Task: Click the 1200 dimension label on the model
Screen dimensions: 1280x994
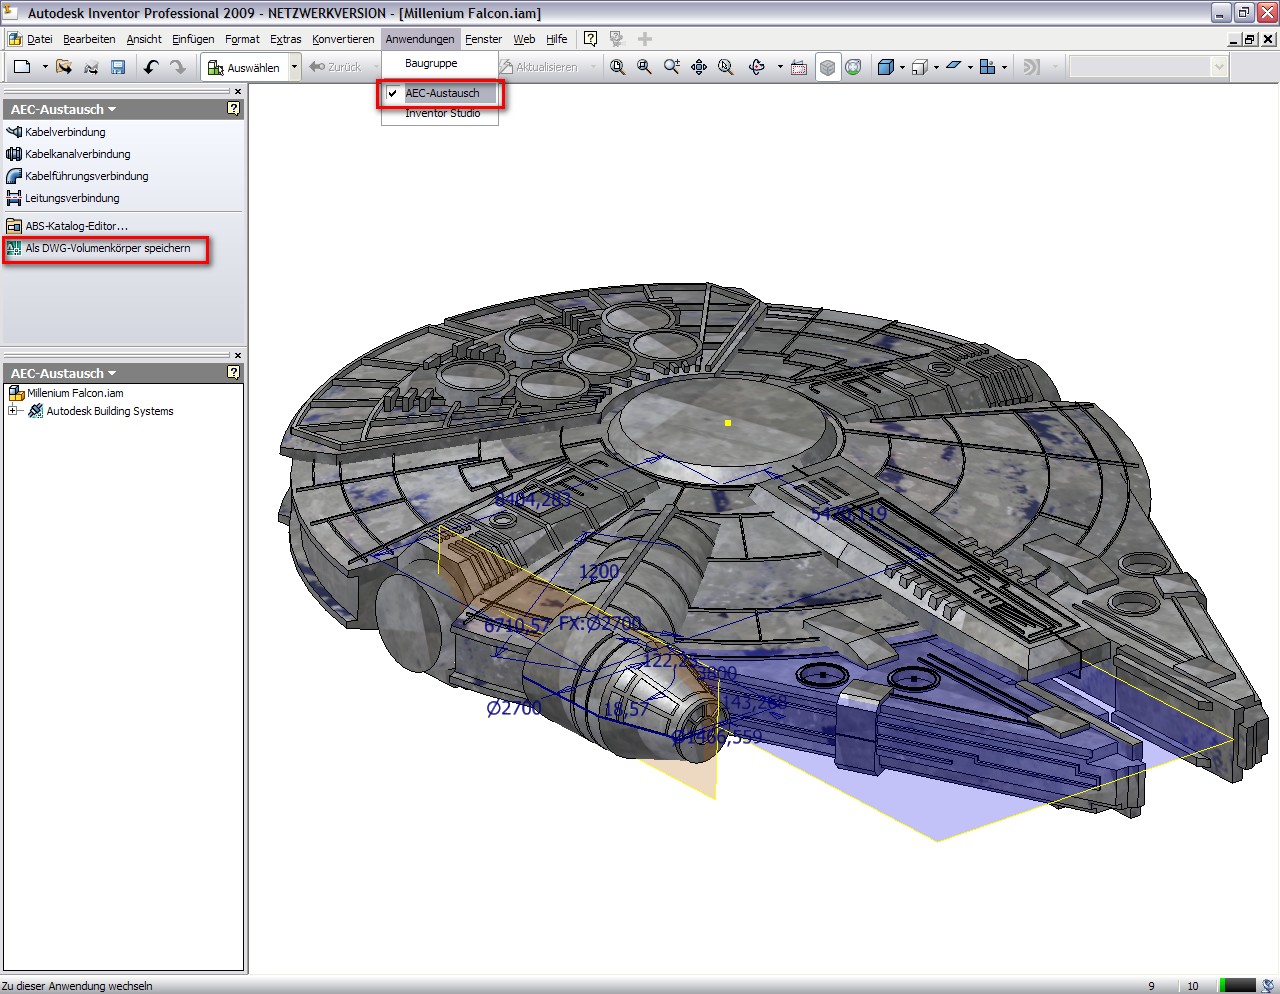Action: click(x=599, y=571)
